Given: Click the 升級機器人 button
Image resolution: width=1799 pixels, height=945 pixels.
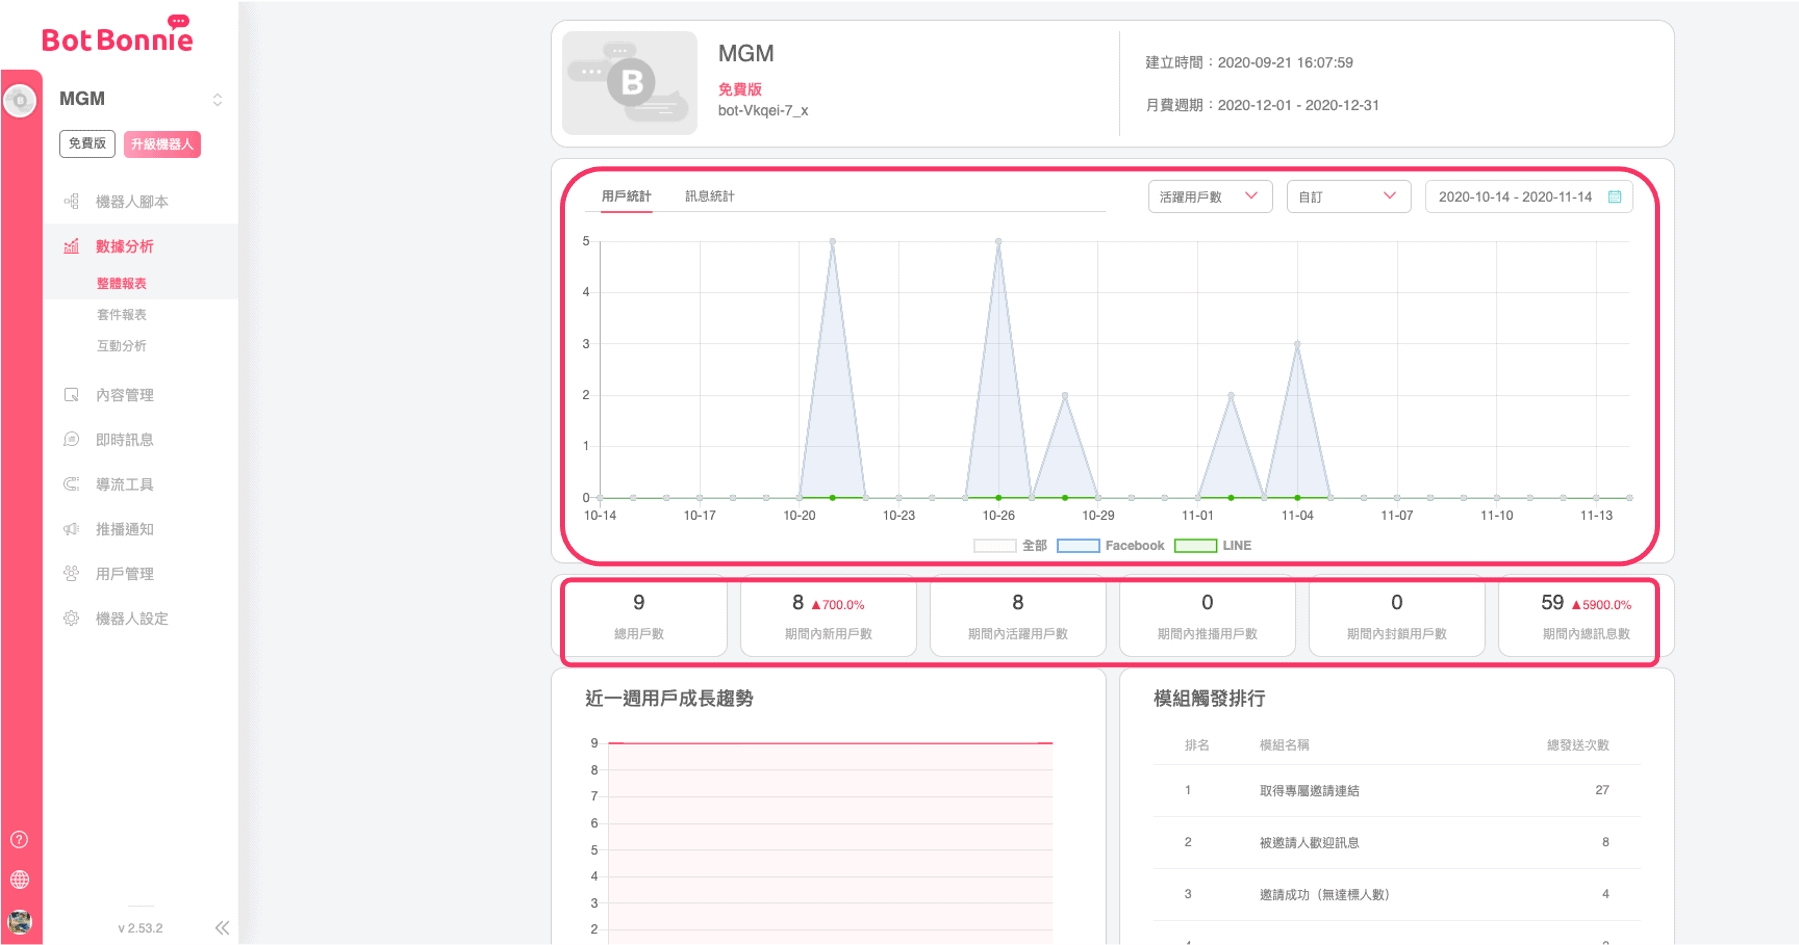Looking at the screenshot, I should (162, 144).
